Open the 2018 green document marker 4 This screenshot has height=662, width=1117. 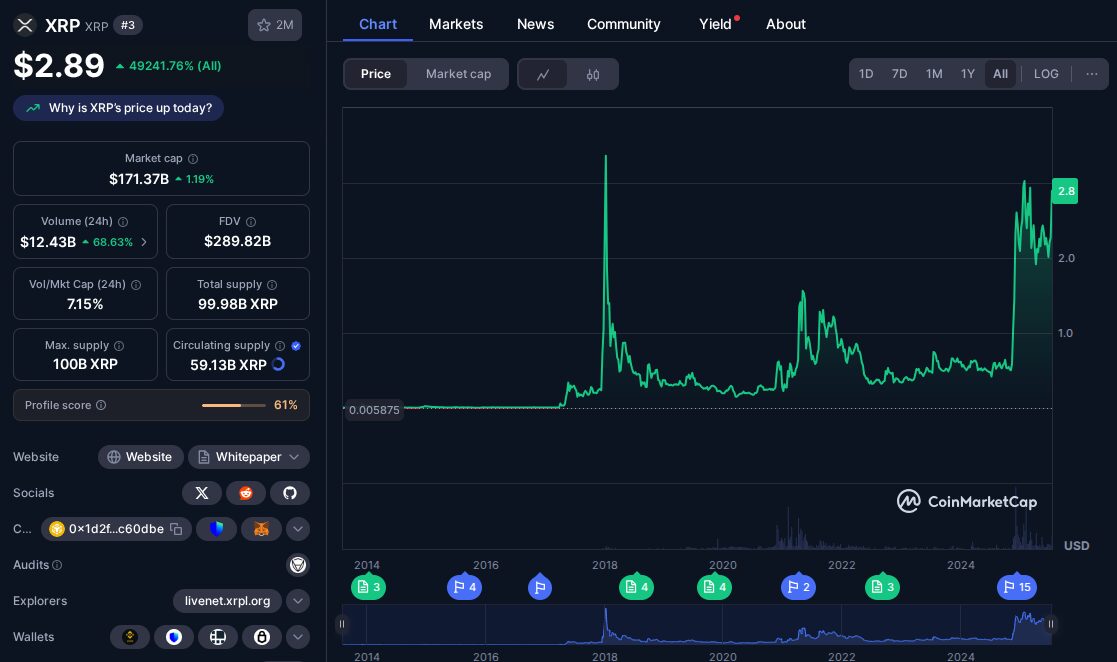pyautogui.click(x=636, y=586)
